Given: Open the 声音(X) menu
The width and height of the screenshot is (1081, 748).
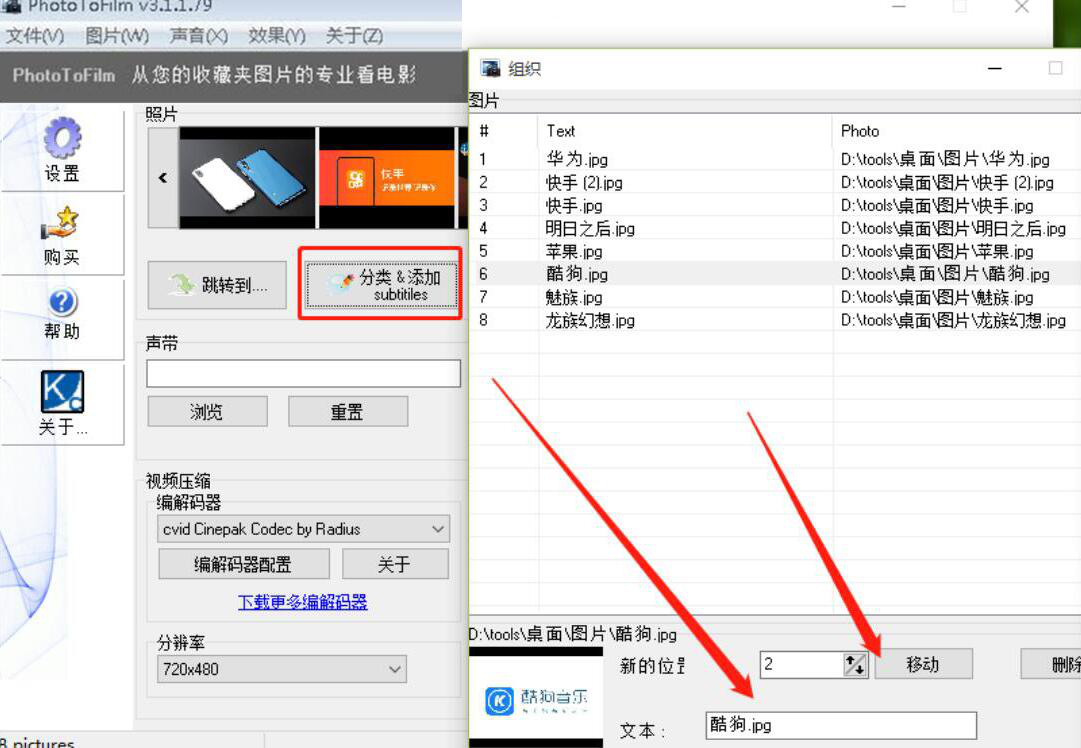Looking at the screenshot, I should 199,36.
